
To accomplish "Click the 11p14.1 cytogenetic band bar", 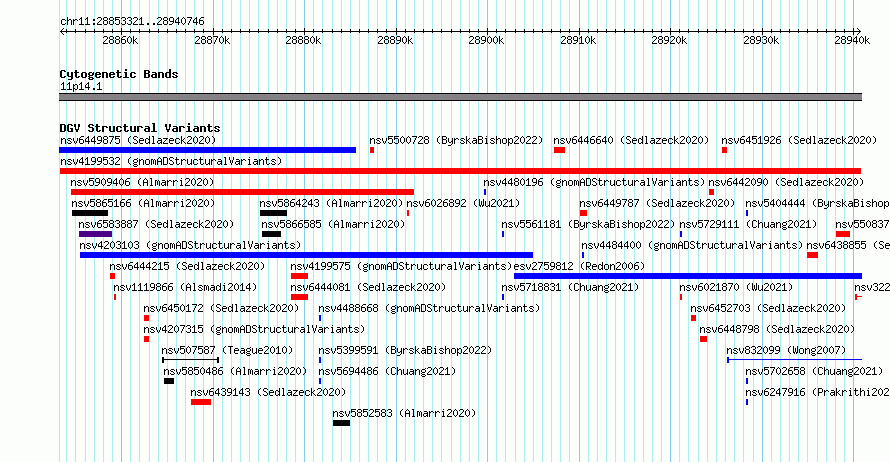I will click(x=460, y=97).
